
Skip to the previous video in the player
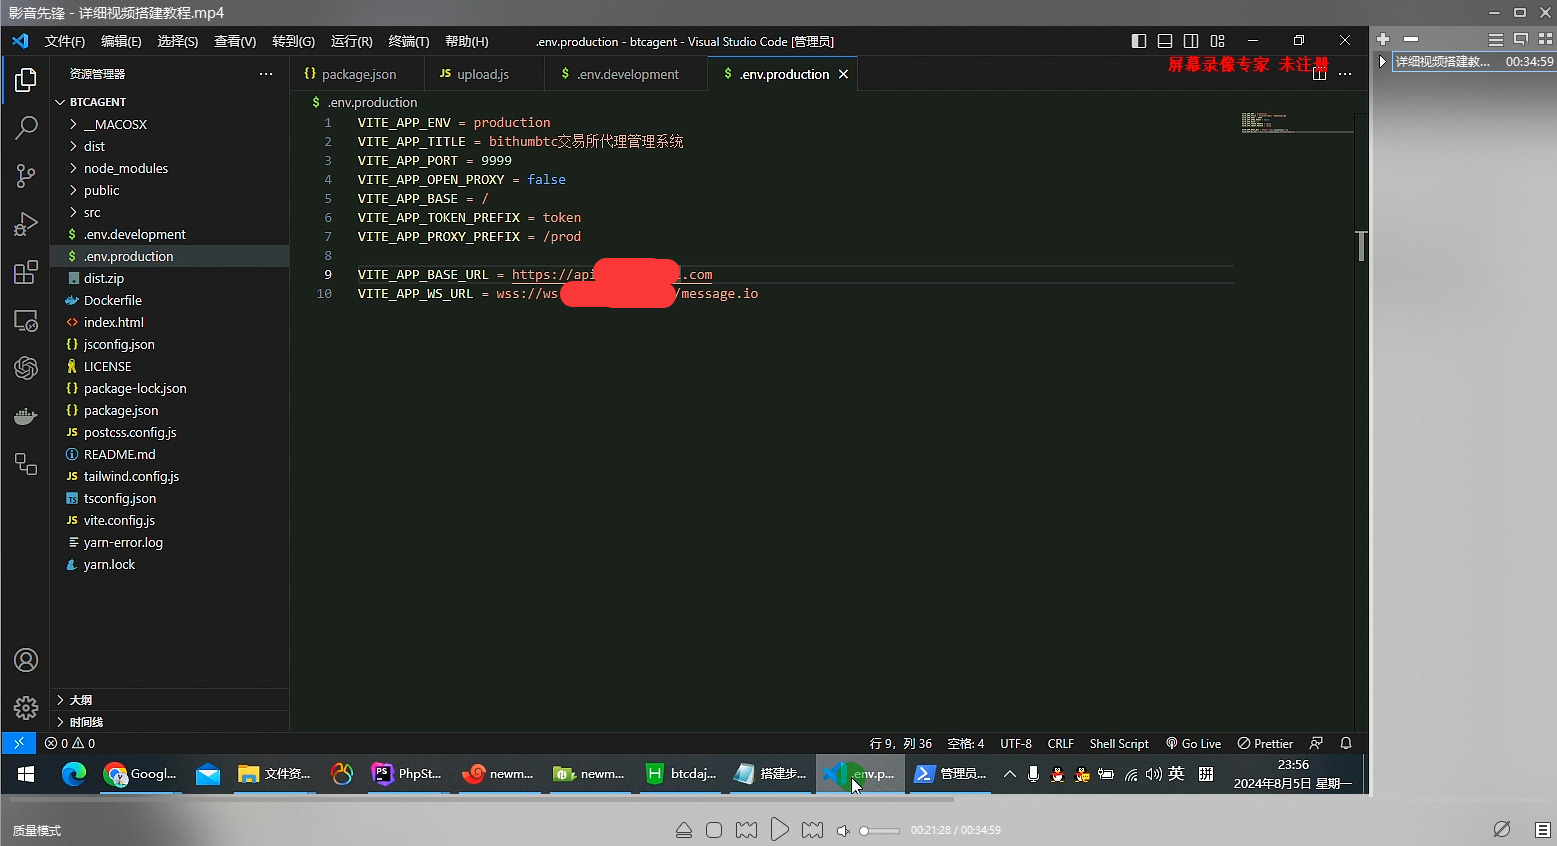(x=746, y=830)
